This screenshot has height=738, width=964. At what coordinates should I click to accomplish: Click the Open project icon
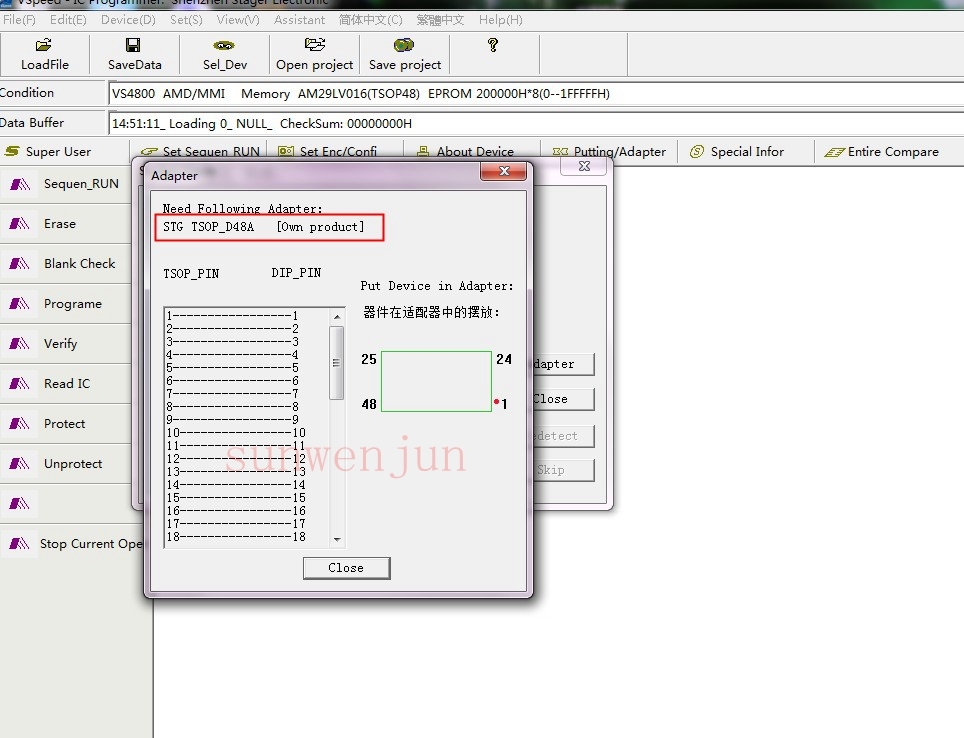314,46
